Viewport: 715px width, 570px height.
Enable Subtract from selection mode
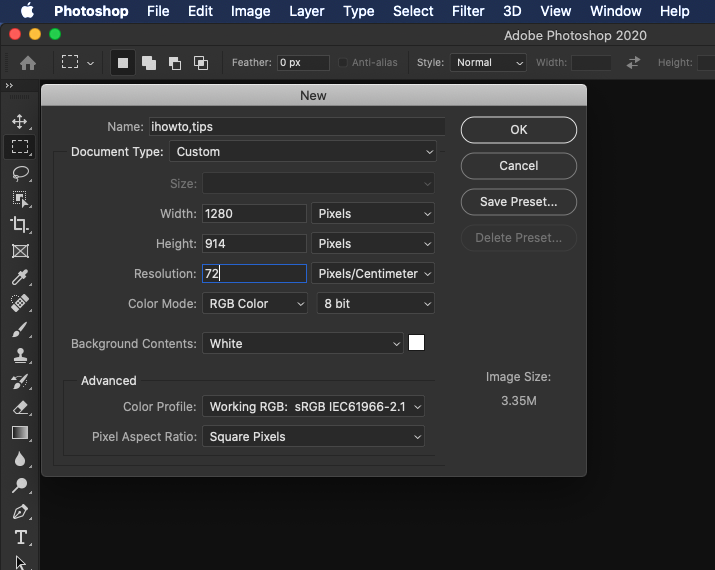click(x=174, y=62)
